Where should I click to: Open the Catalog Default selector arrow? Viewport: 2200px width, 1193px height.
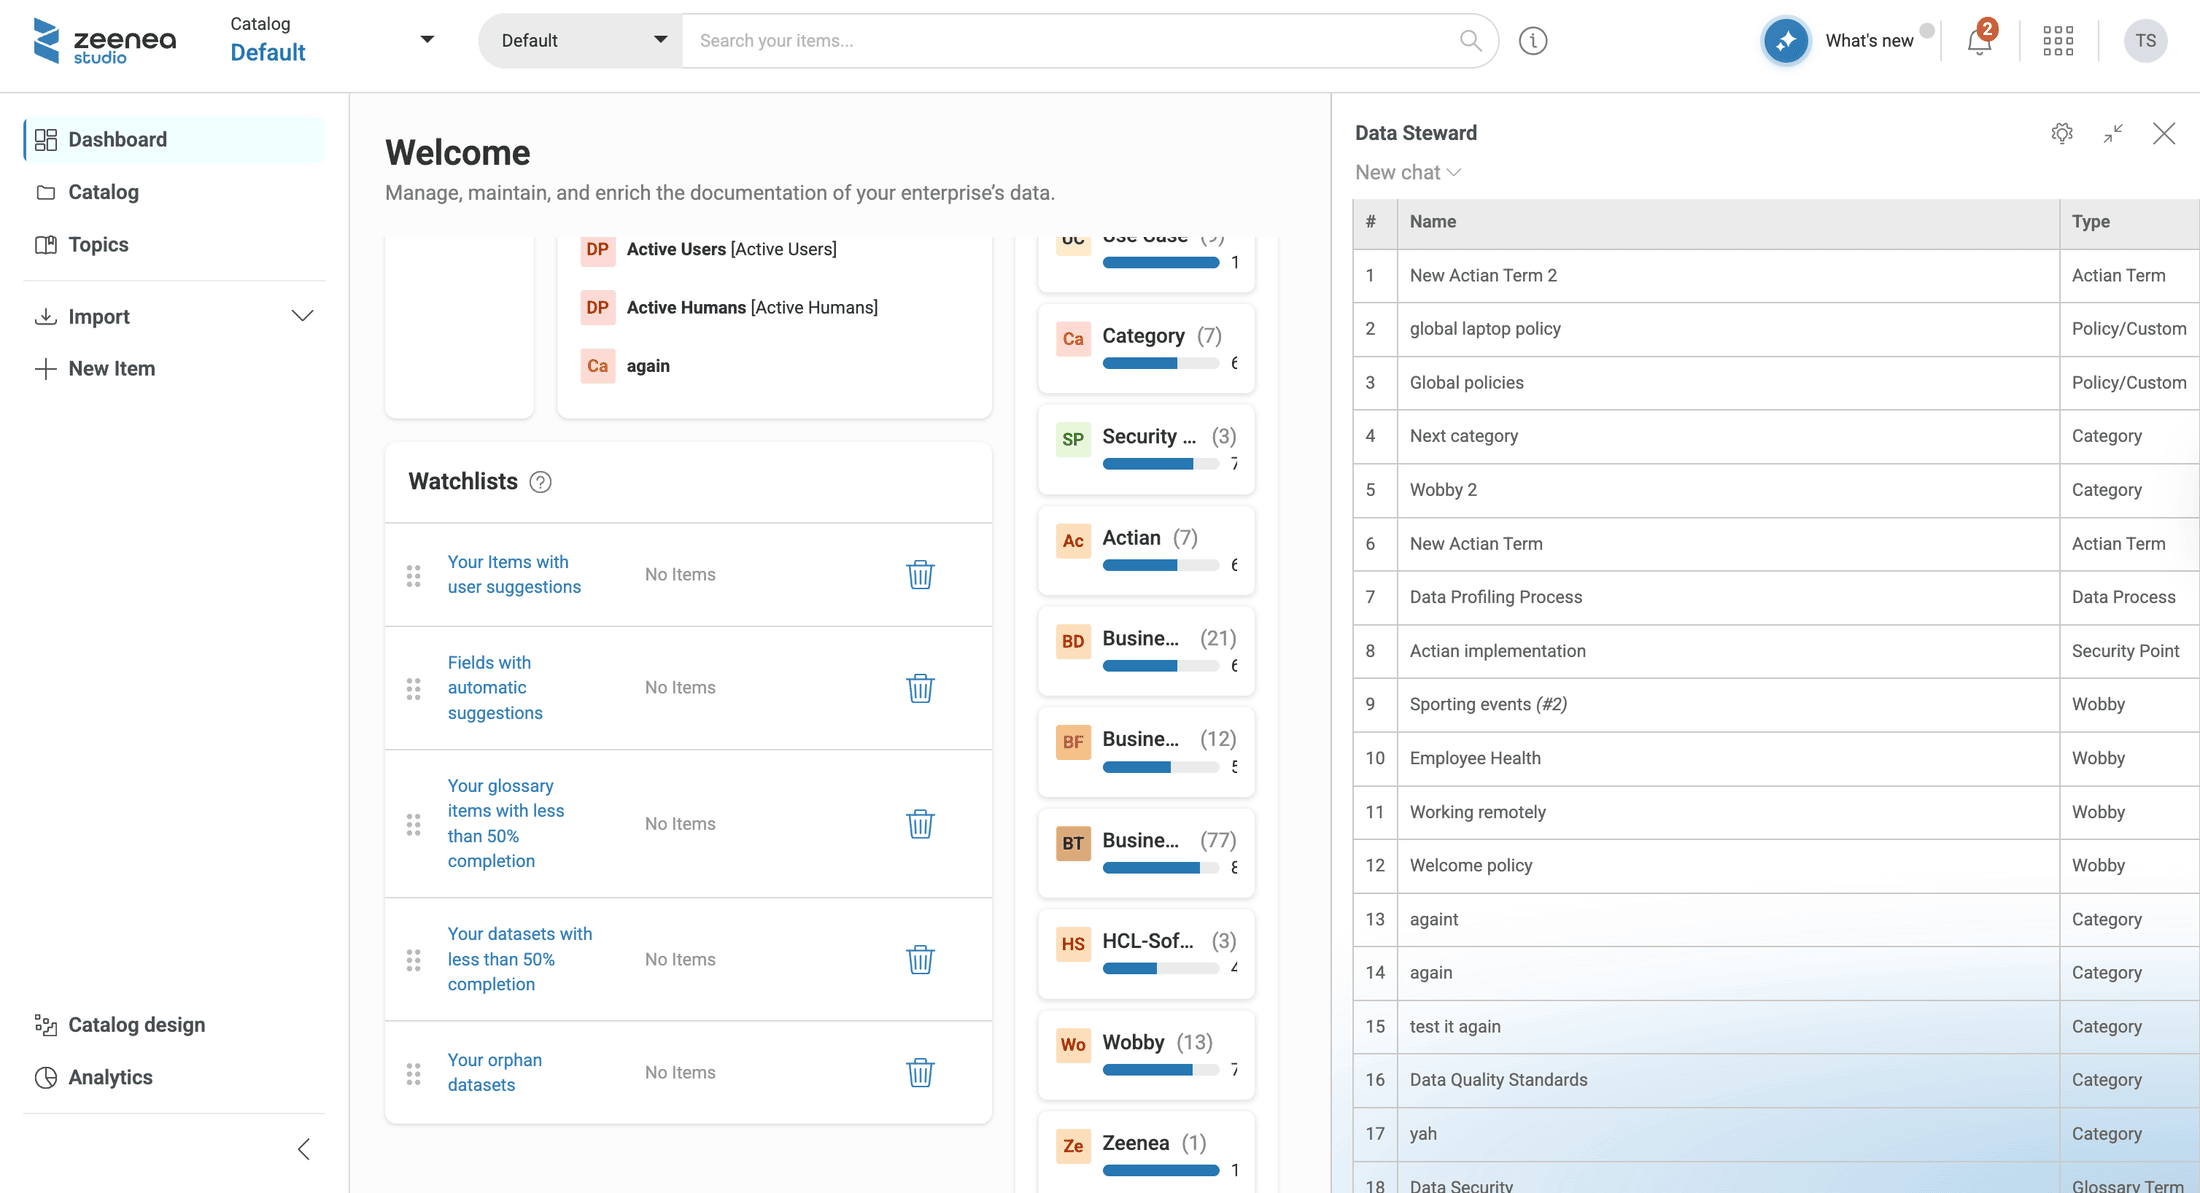pos(427,40)
